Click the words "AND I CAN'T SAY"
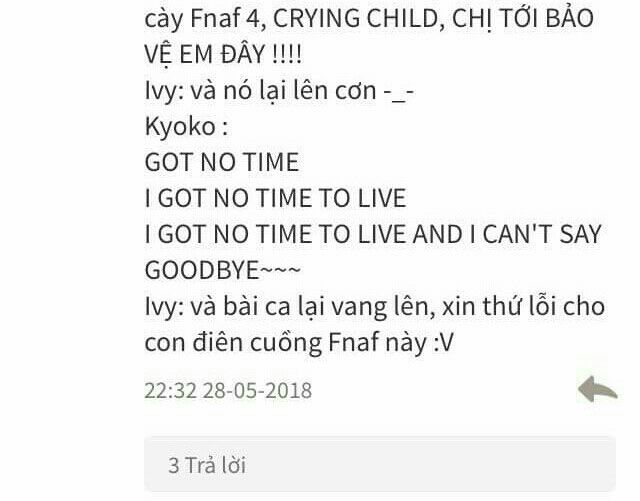Screen dimensions: 640x501 click(x=507, y=234)
